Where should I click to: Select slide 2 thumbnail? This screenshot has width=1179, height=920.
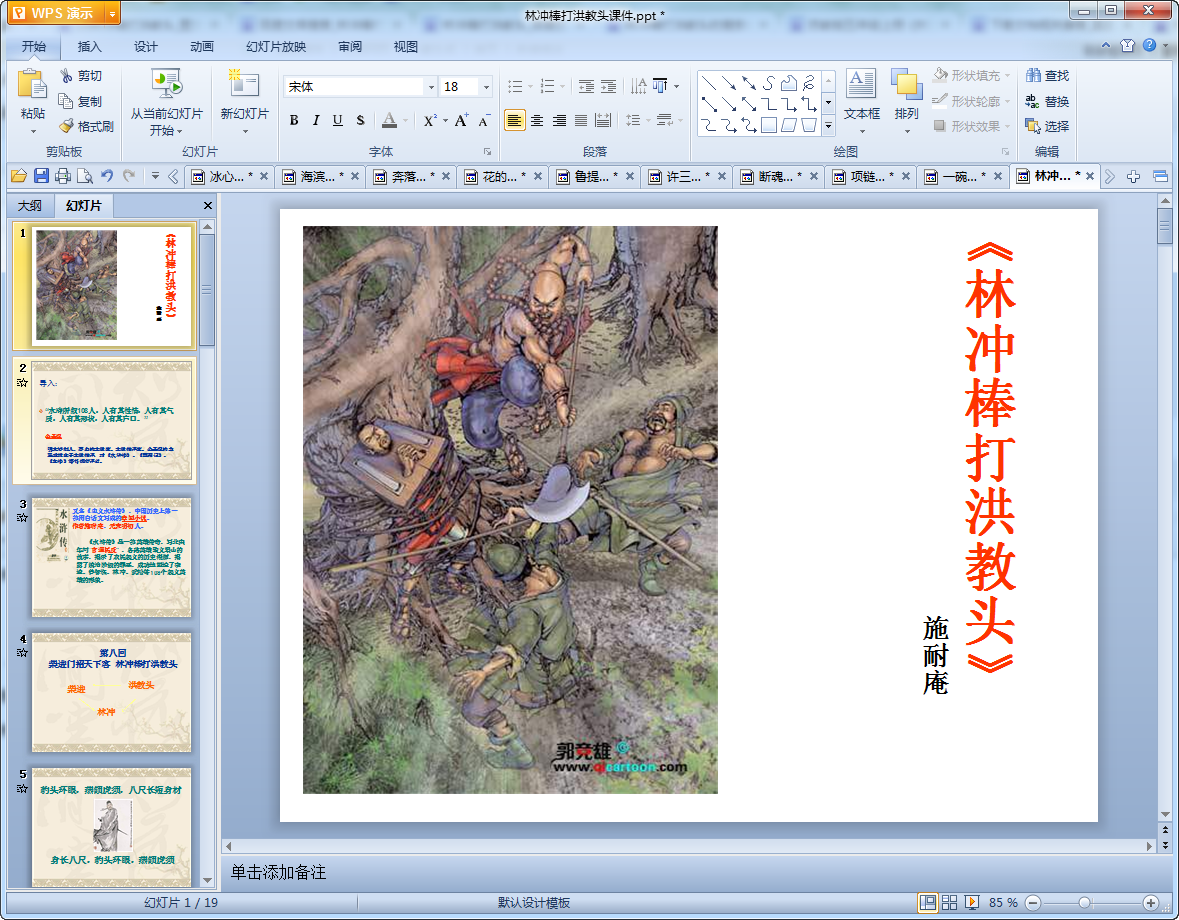[111, 421]
